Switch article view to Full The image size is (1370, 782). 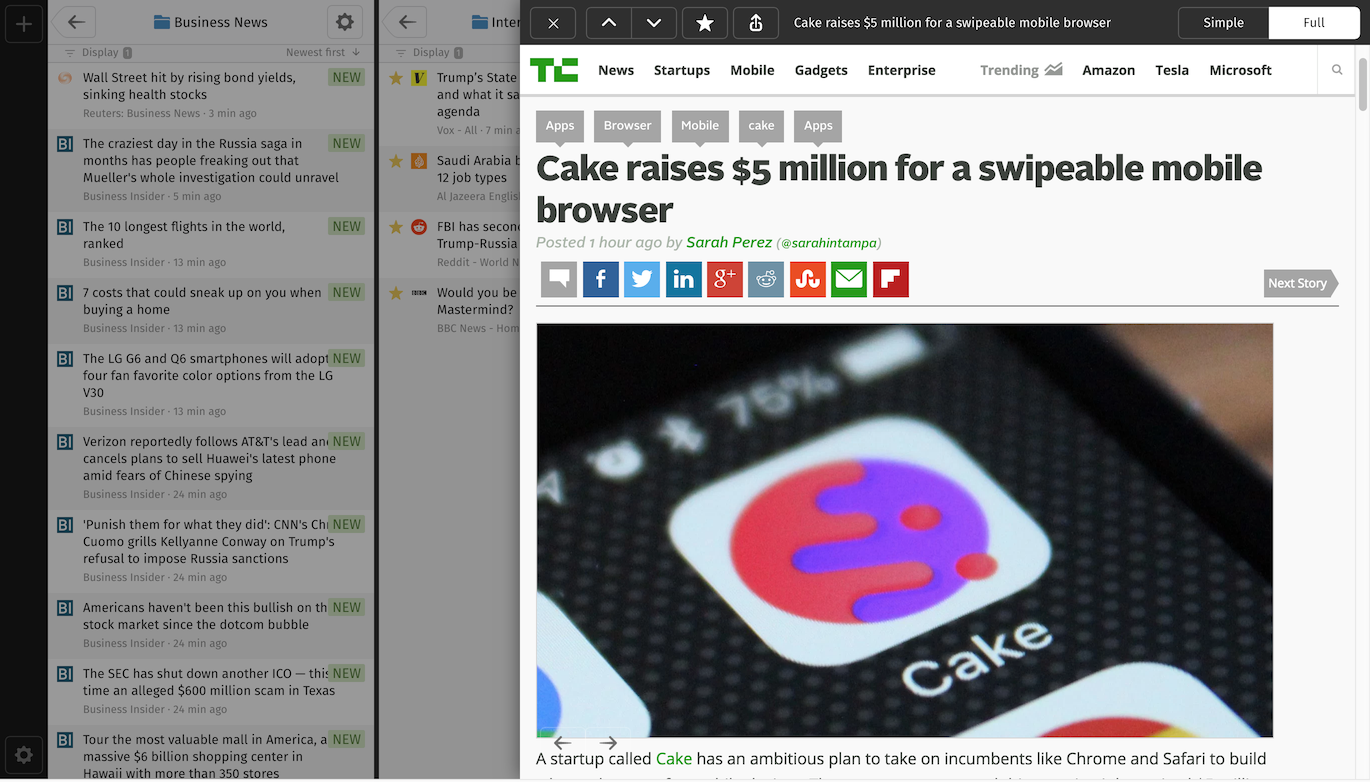[1314, 23]
